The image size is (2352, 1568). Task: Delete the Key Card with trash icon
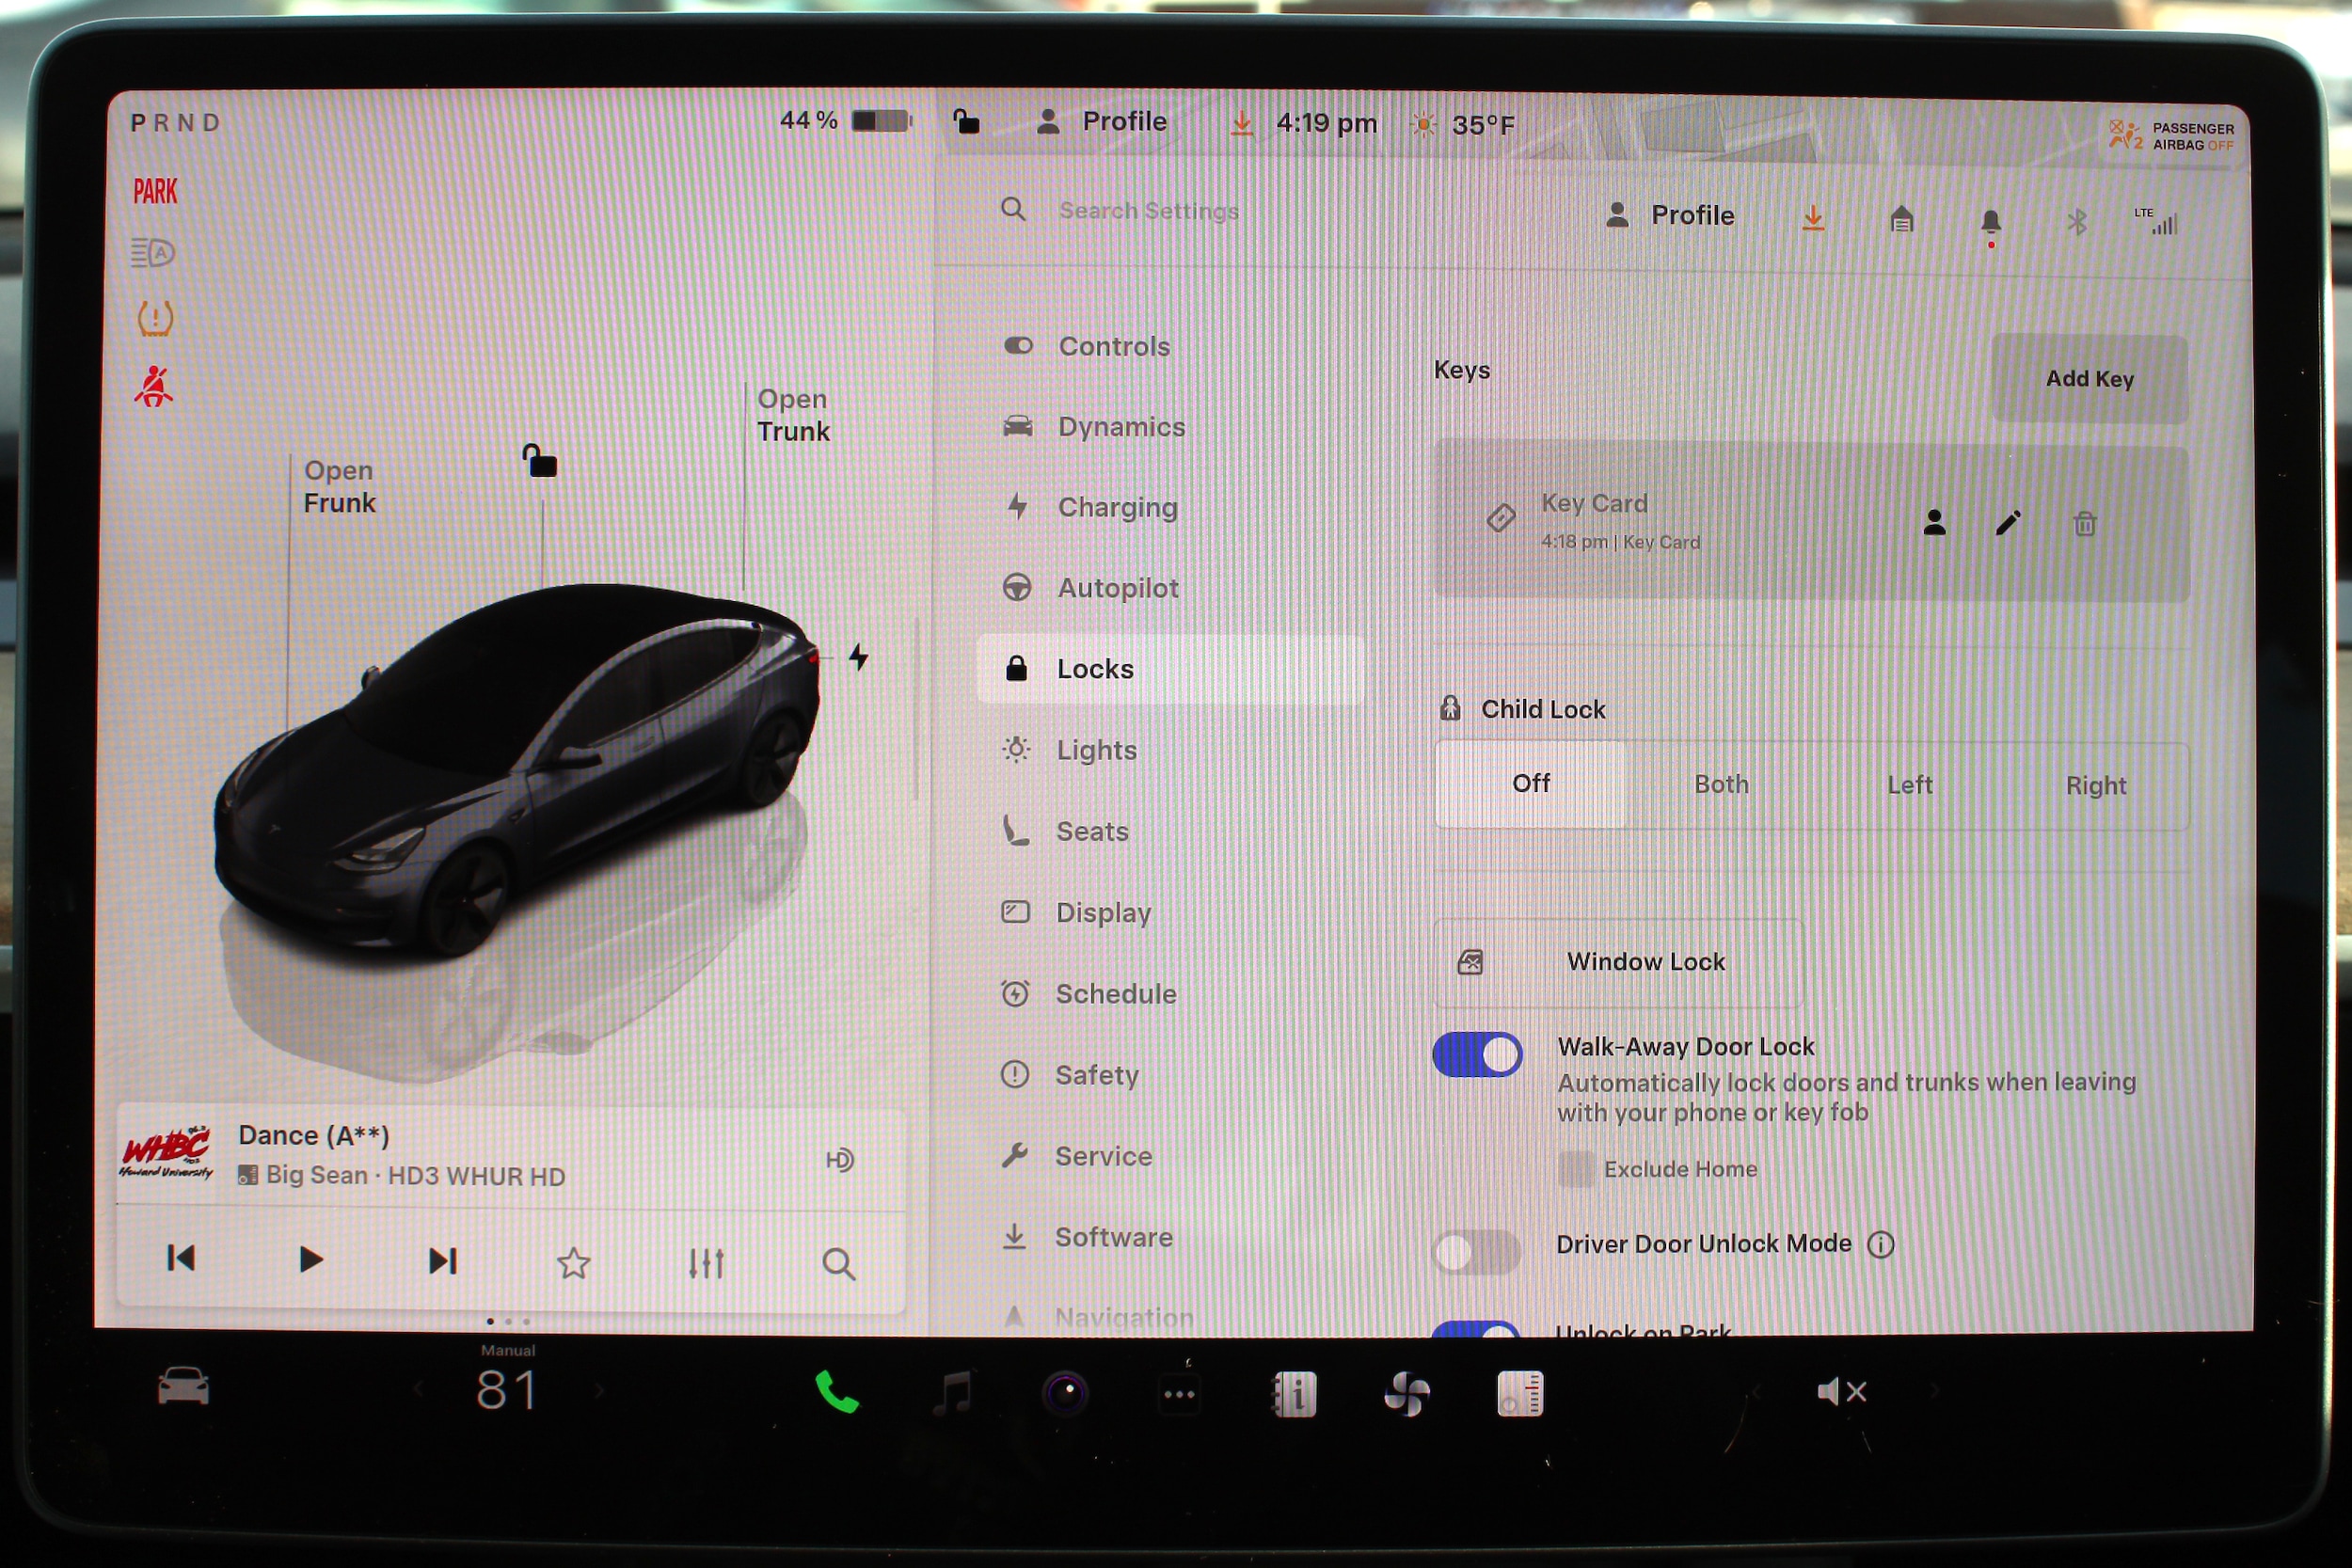[x=2084, y=524]
